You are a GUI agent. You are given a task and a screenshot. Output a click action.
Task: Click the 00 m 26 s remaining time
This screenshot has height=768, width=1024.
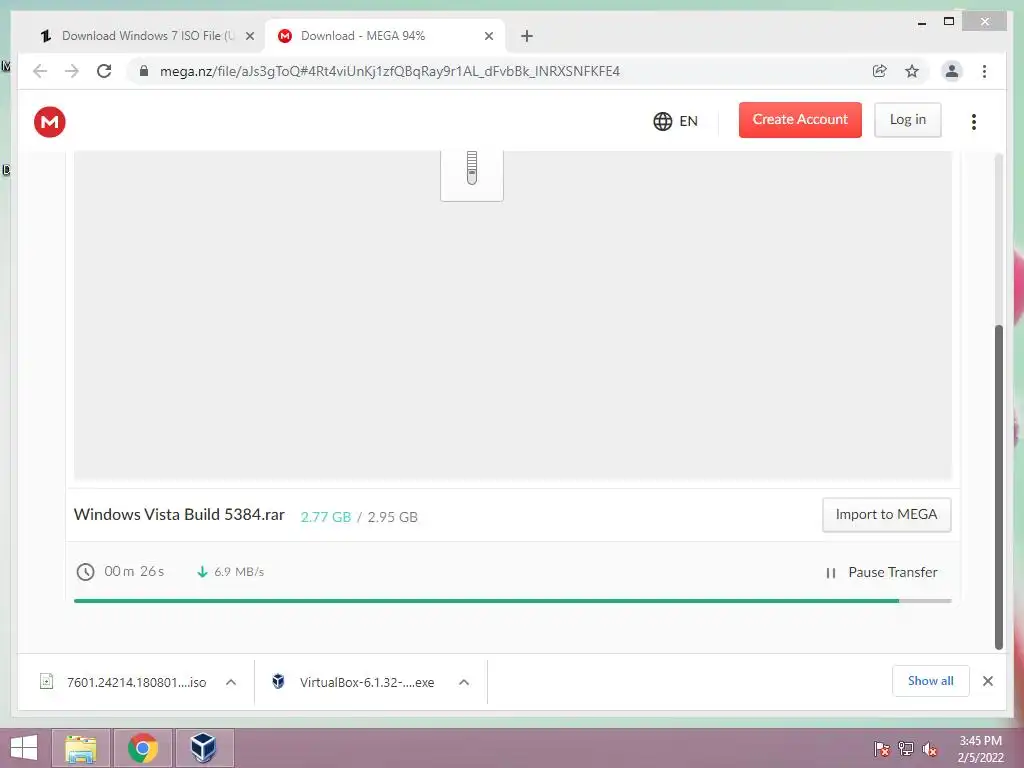(134, 571)
